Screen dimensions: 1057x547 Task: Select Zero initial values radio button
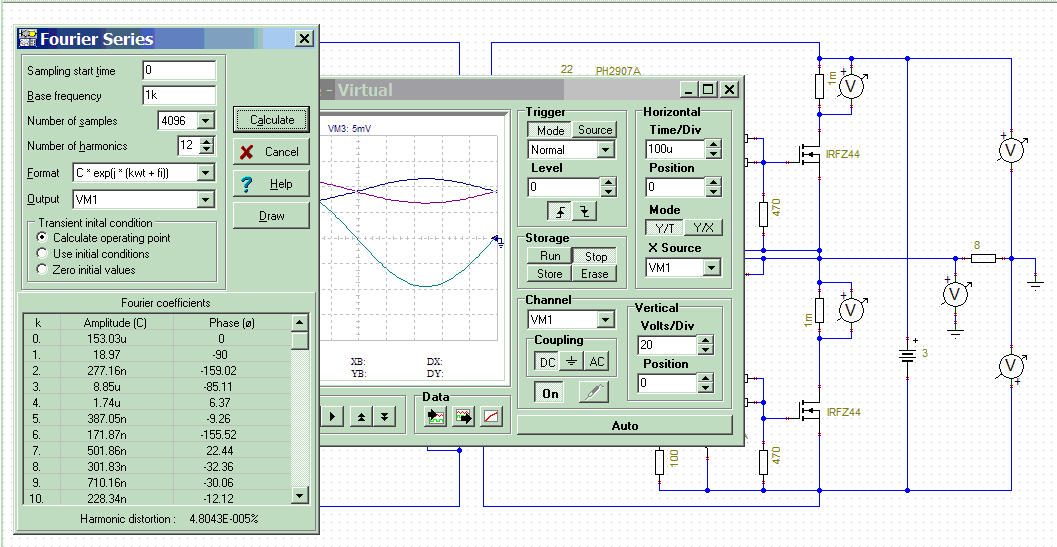coord(42,269)
